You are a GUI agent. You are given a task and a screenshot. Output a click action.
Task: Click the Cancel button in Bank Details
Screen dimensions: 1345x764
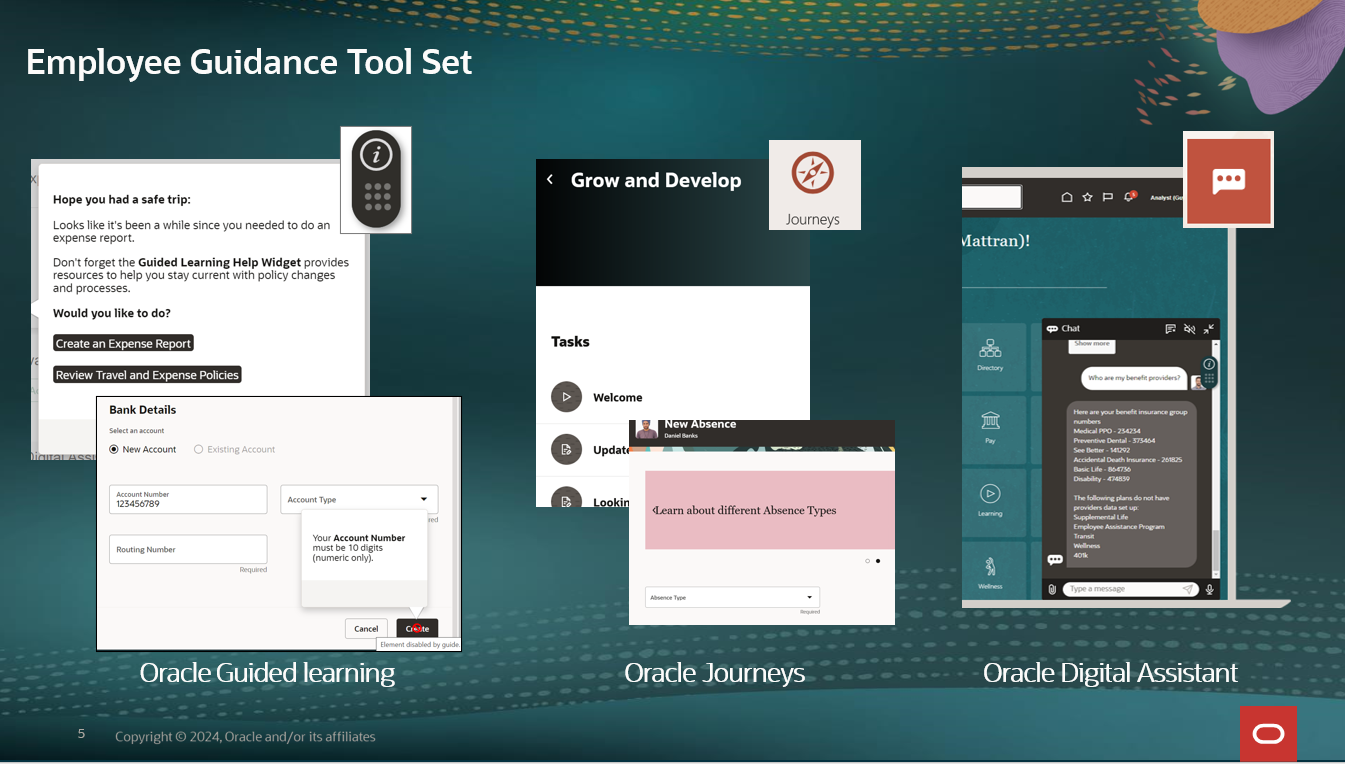point(366,629)
